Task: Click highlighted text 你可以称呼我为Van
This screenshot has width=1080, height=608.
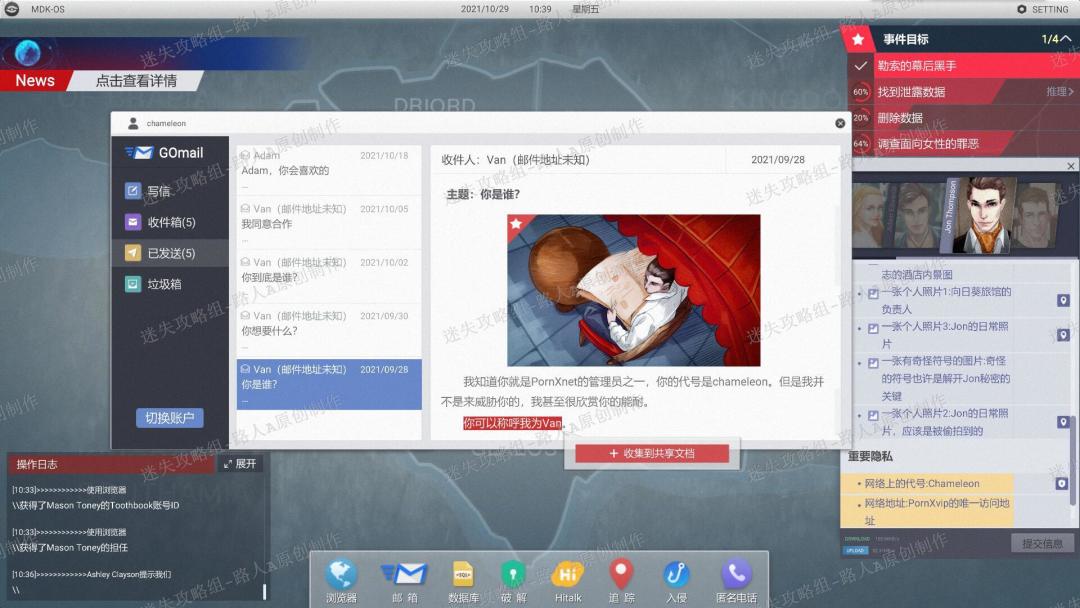Action: tap(512, 423)
